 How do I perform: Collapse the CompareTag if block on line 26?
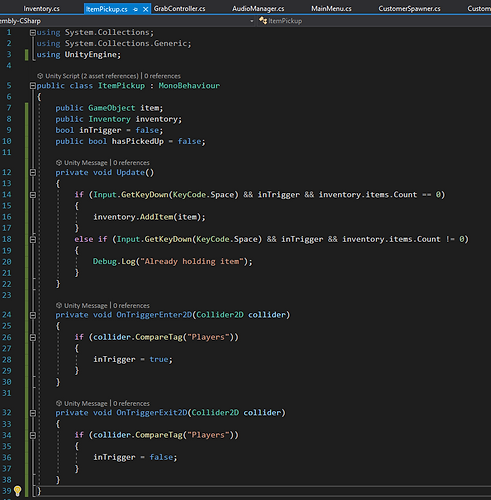(x=33, y=337)
